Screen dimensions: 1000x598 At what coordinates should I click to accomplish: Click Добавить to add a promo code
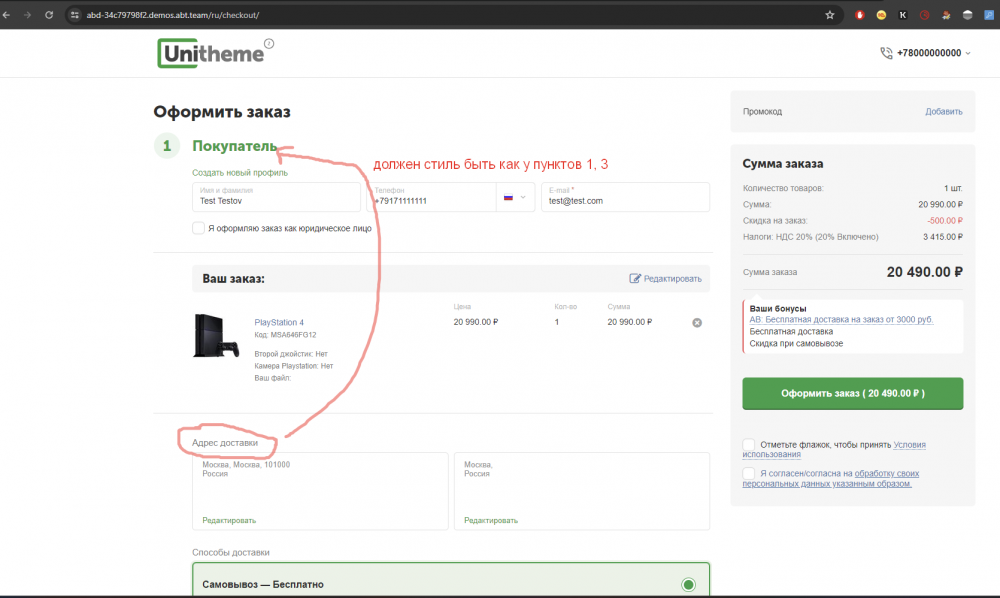pos(943,112)
